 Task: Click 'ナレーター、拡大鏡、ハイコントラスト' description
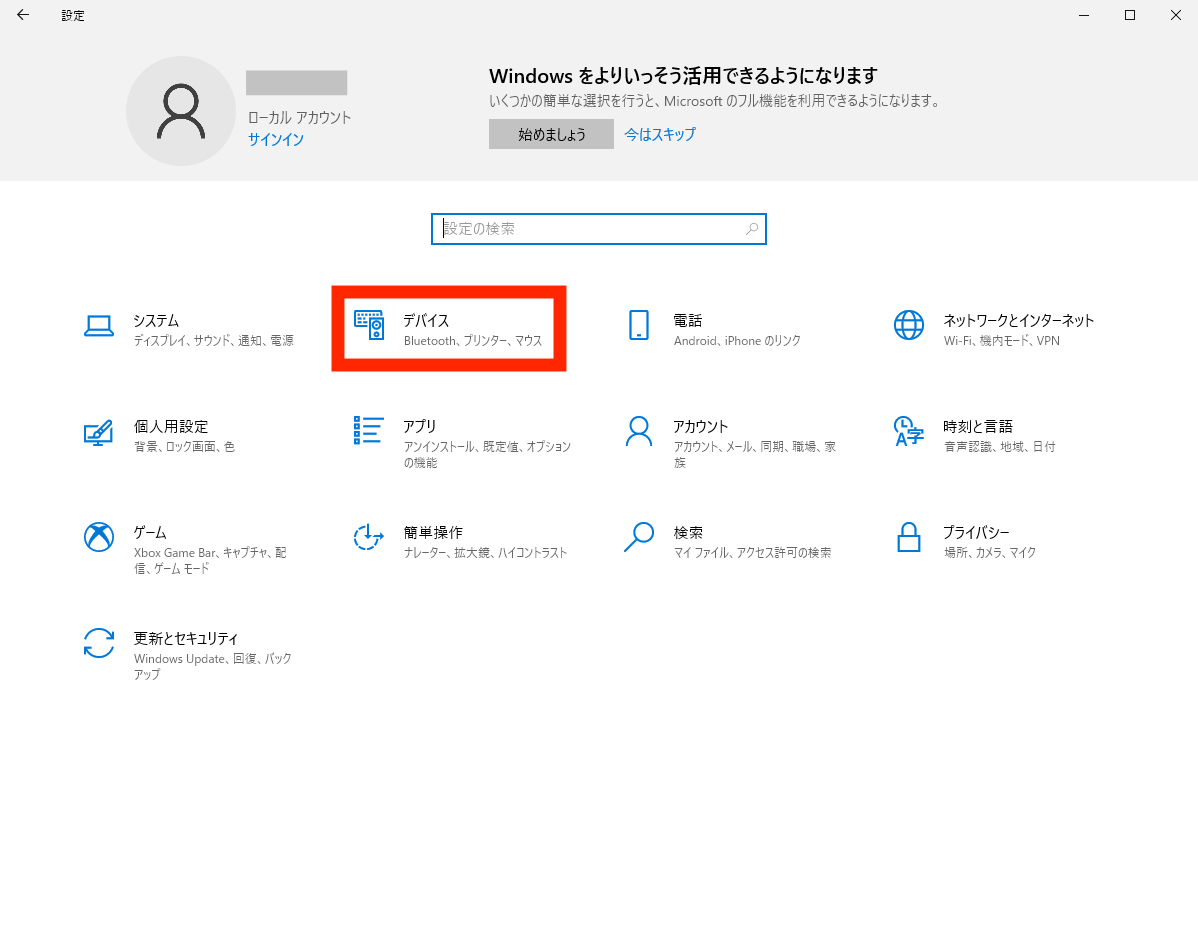485,552
